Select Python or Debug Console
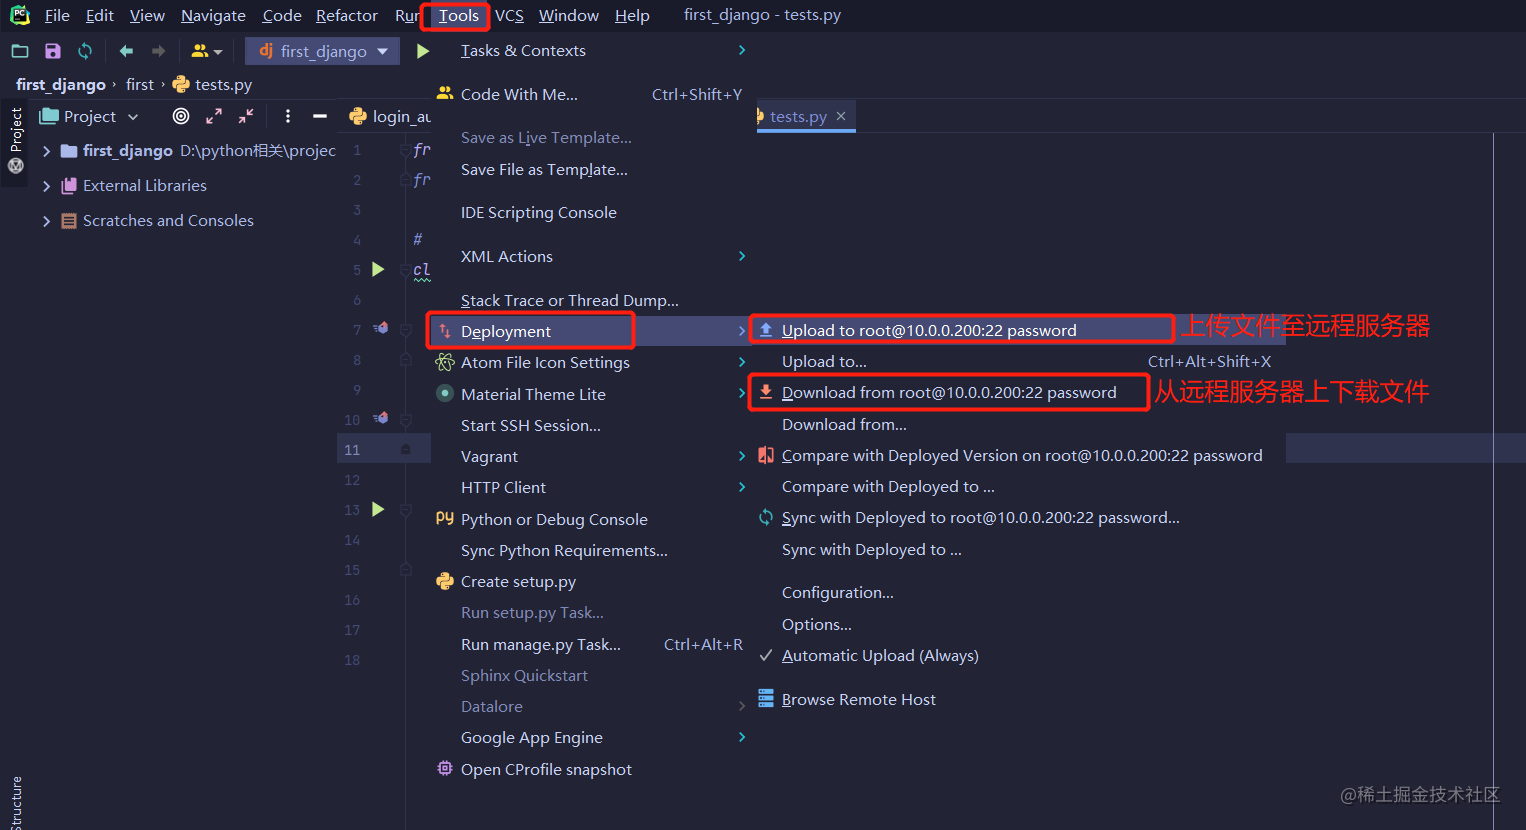This screenshot has width=1526, height=830. coord(591,520)
